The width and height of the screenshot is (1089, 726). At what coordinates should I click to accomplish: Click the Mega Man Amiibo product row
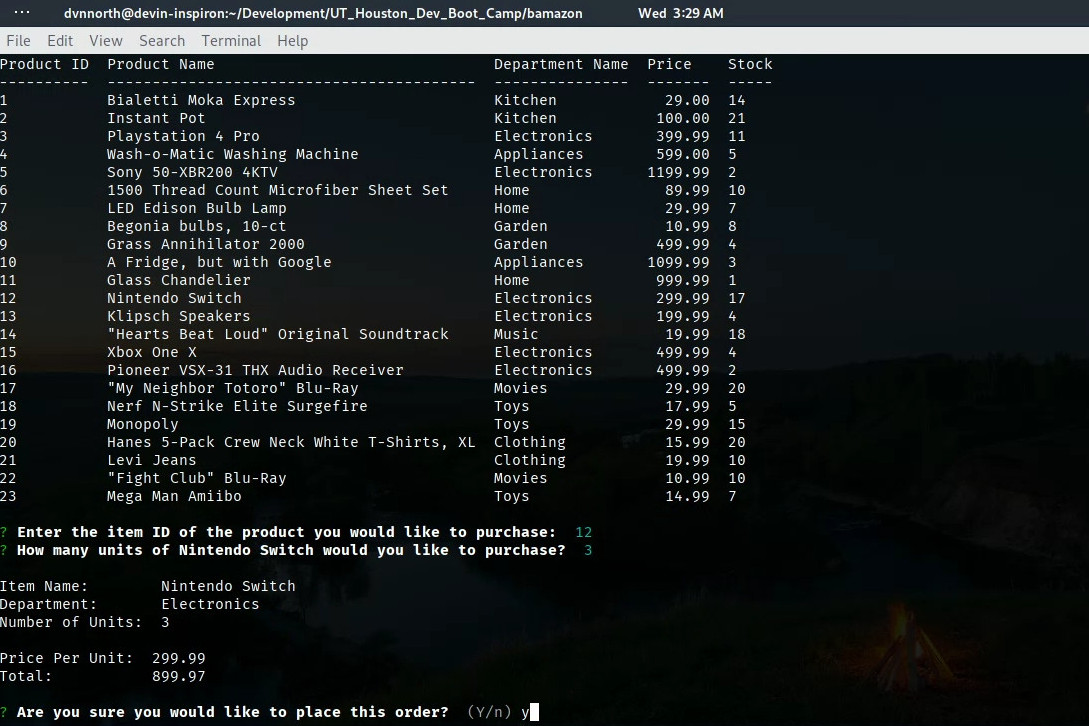pos(174,496)
